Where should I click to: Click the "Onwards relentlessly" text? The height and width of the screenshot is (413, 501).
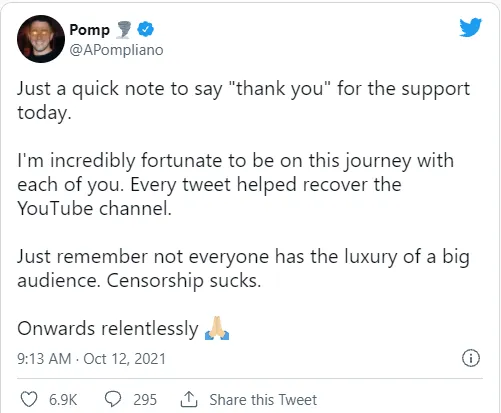(x=108, y=329)
